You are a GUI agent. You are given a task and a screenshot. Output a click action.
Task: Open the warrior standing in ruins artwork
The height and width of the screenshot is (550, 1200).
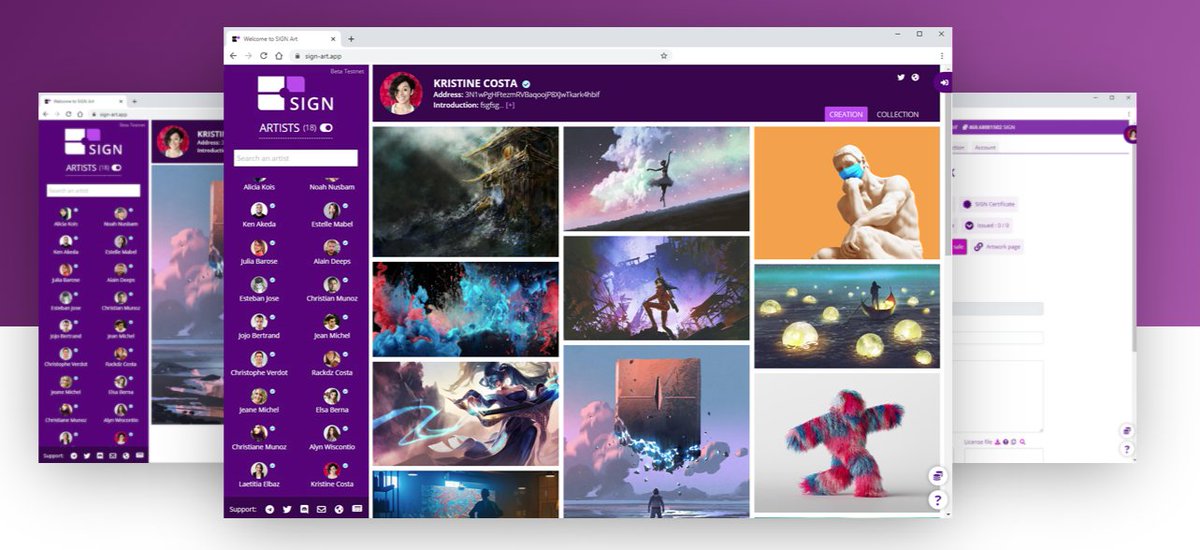coord(656,288)
